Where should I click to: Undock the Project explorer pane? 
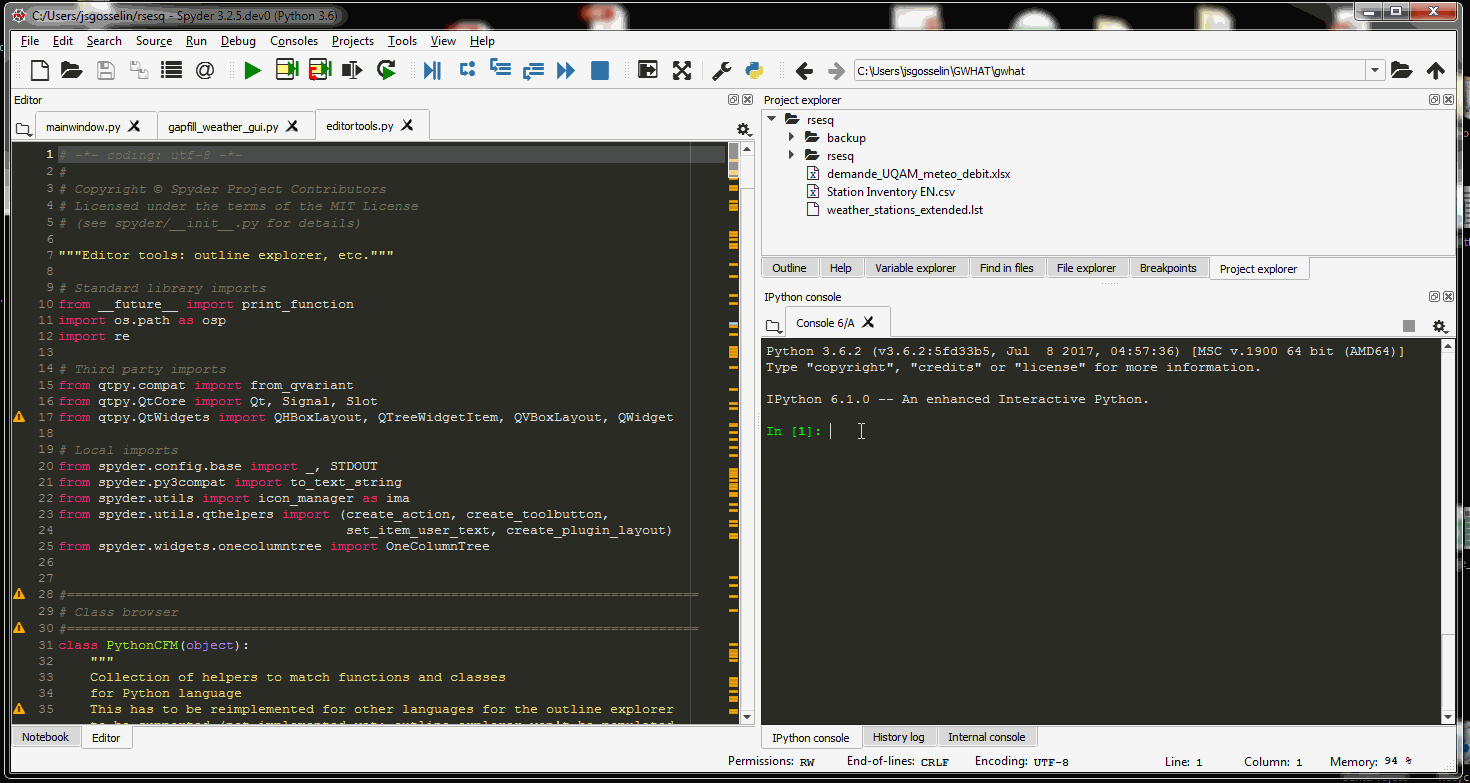point(1434,99)
